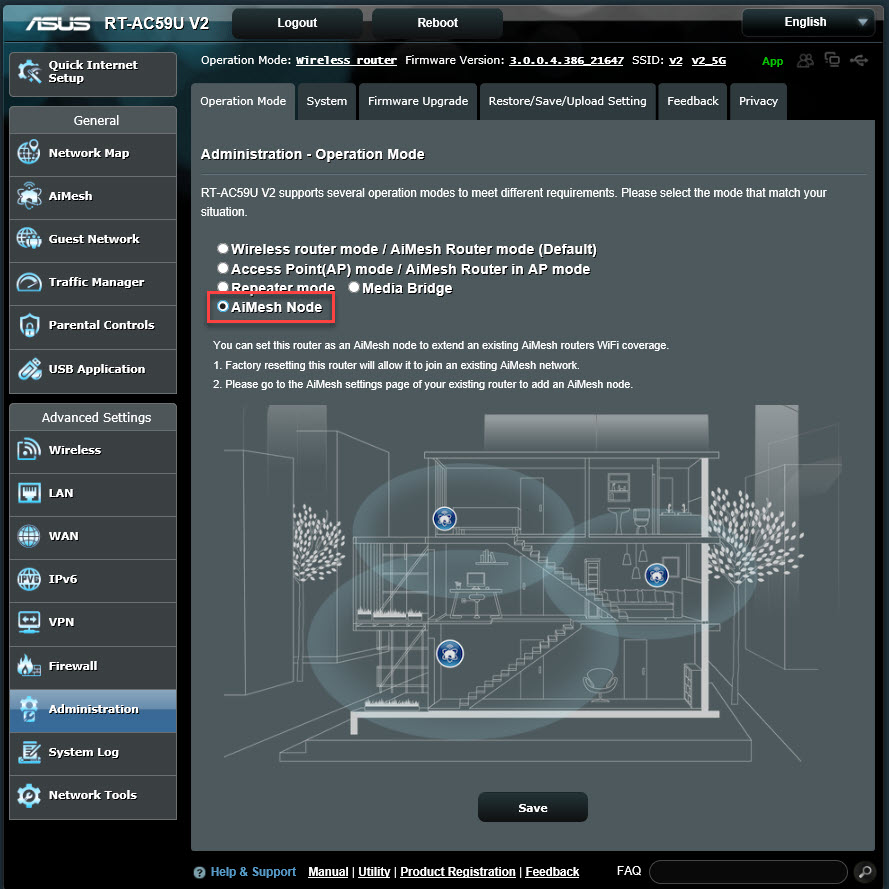Click the Reboot button
The height and width of the screenshot is (889, 889).
(437, 23)
